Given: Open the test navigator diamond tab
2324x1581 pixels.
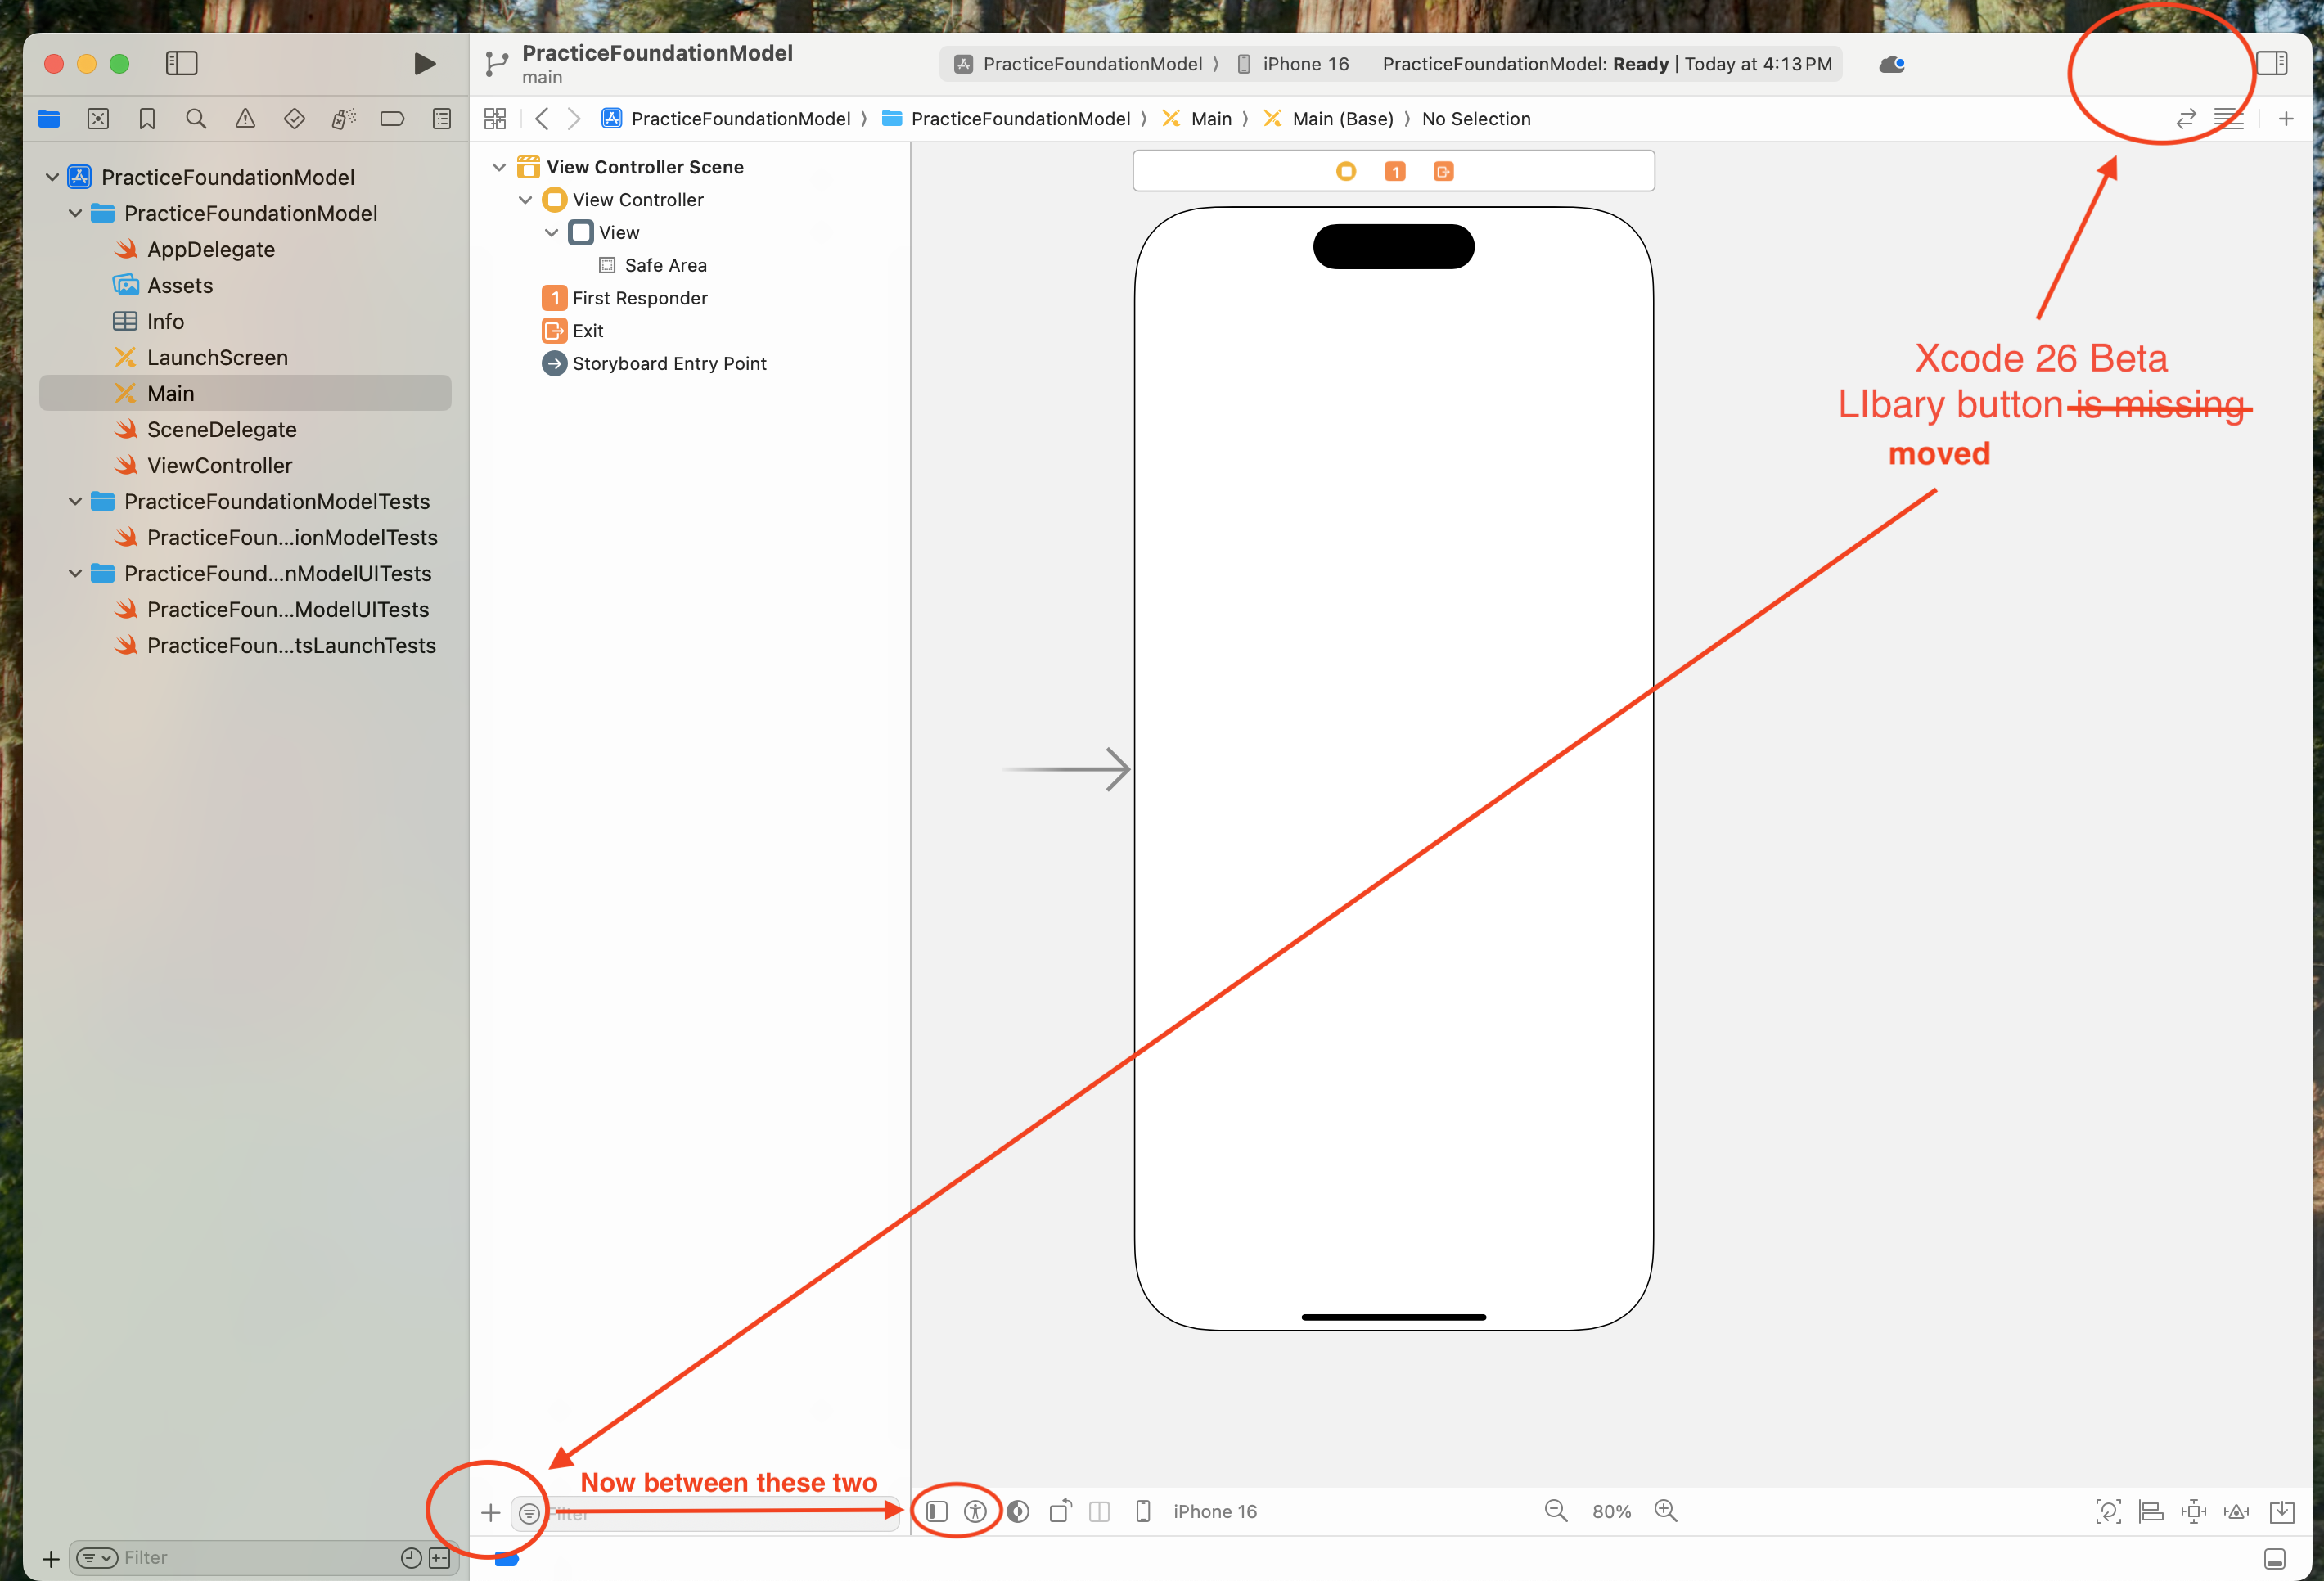Looking at the screenshot, I should 294,119.
